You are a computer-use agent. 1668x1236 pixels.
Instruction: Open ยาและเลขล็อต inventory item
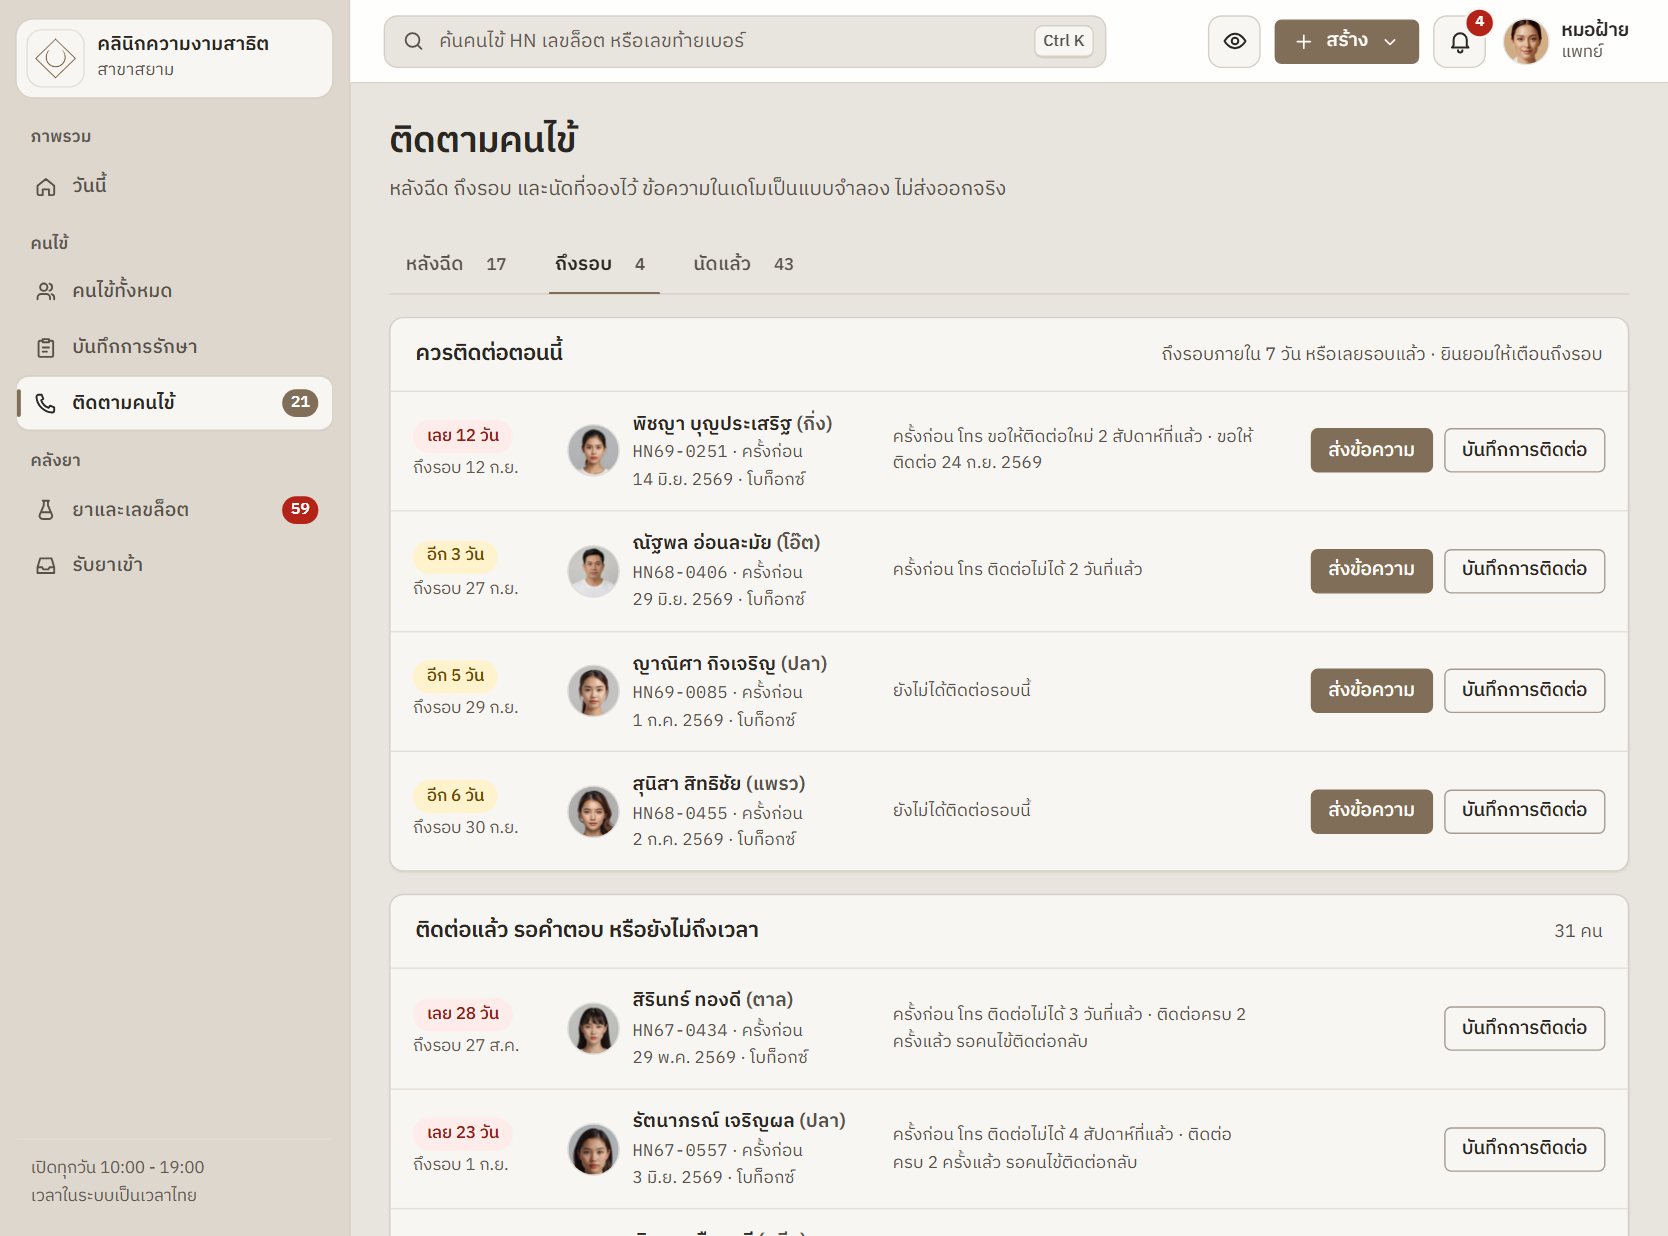pyautogui.click(x=174, y=510)
